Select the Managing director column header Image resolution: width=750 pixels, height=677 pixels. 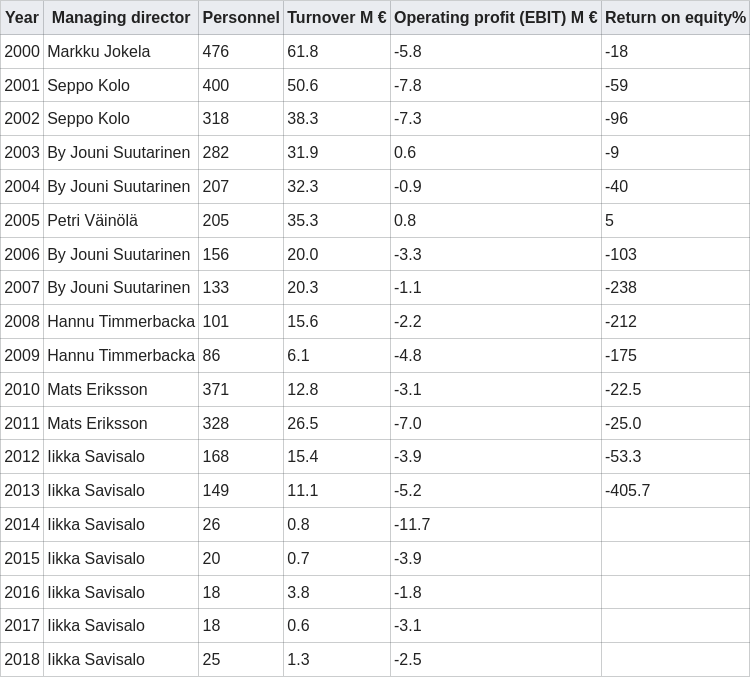coord(121,18)
